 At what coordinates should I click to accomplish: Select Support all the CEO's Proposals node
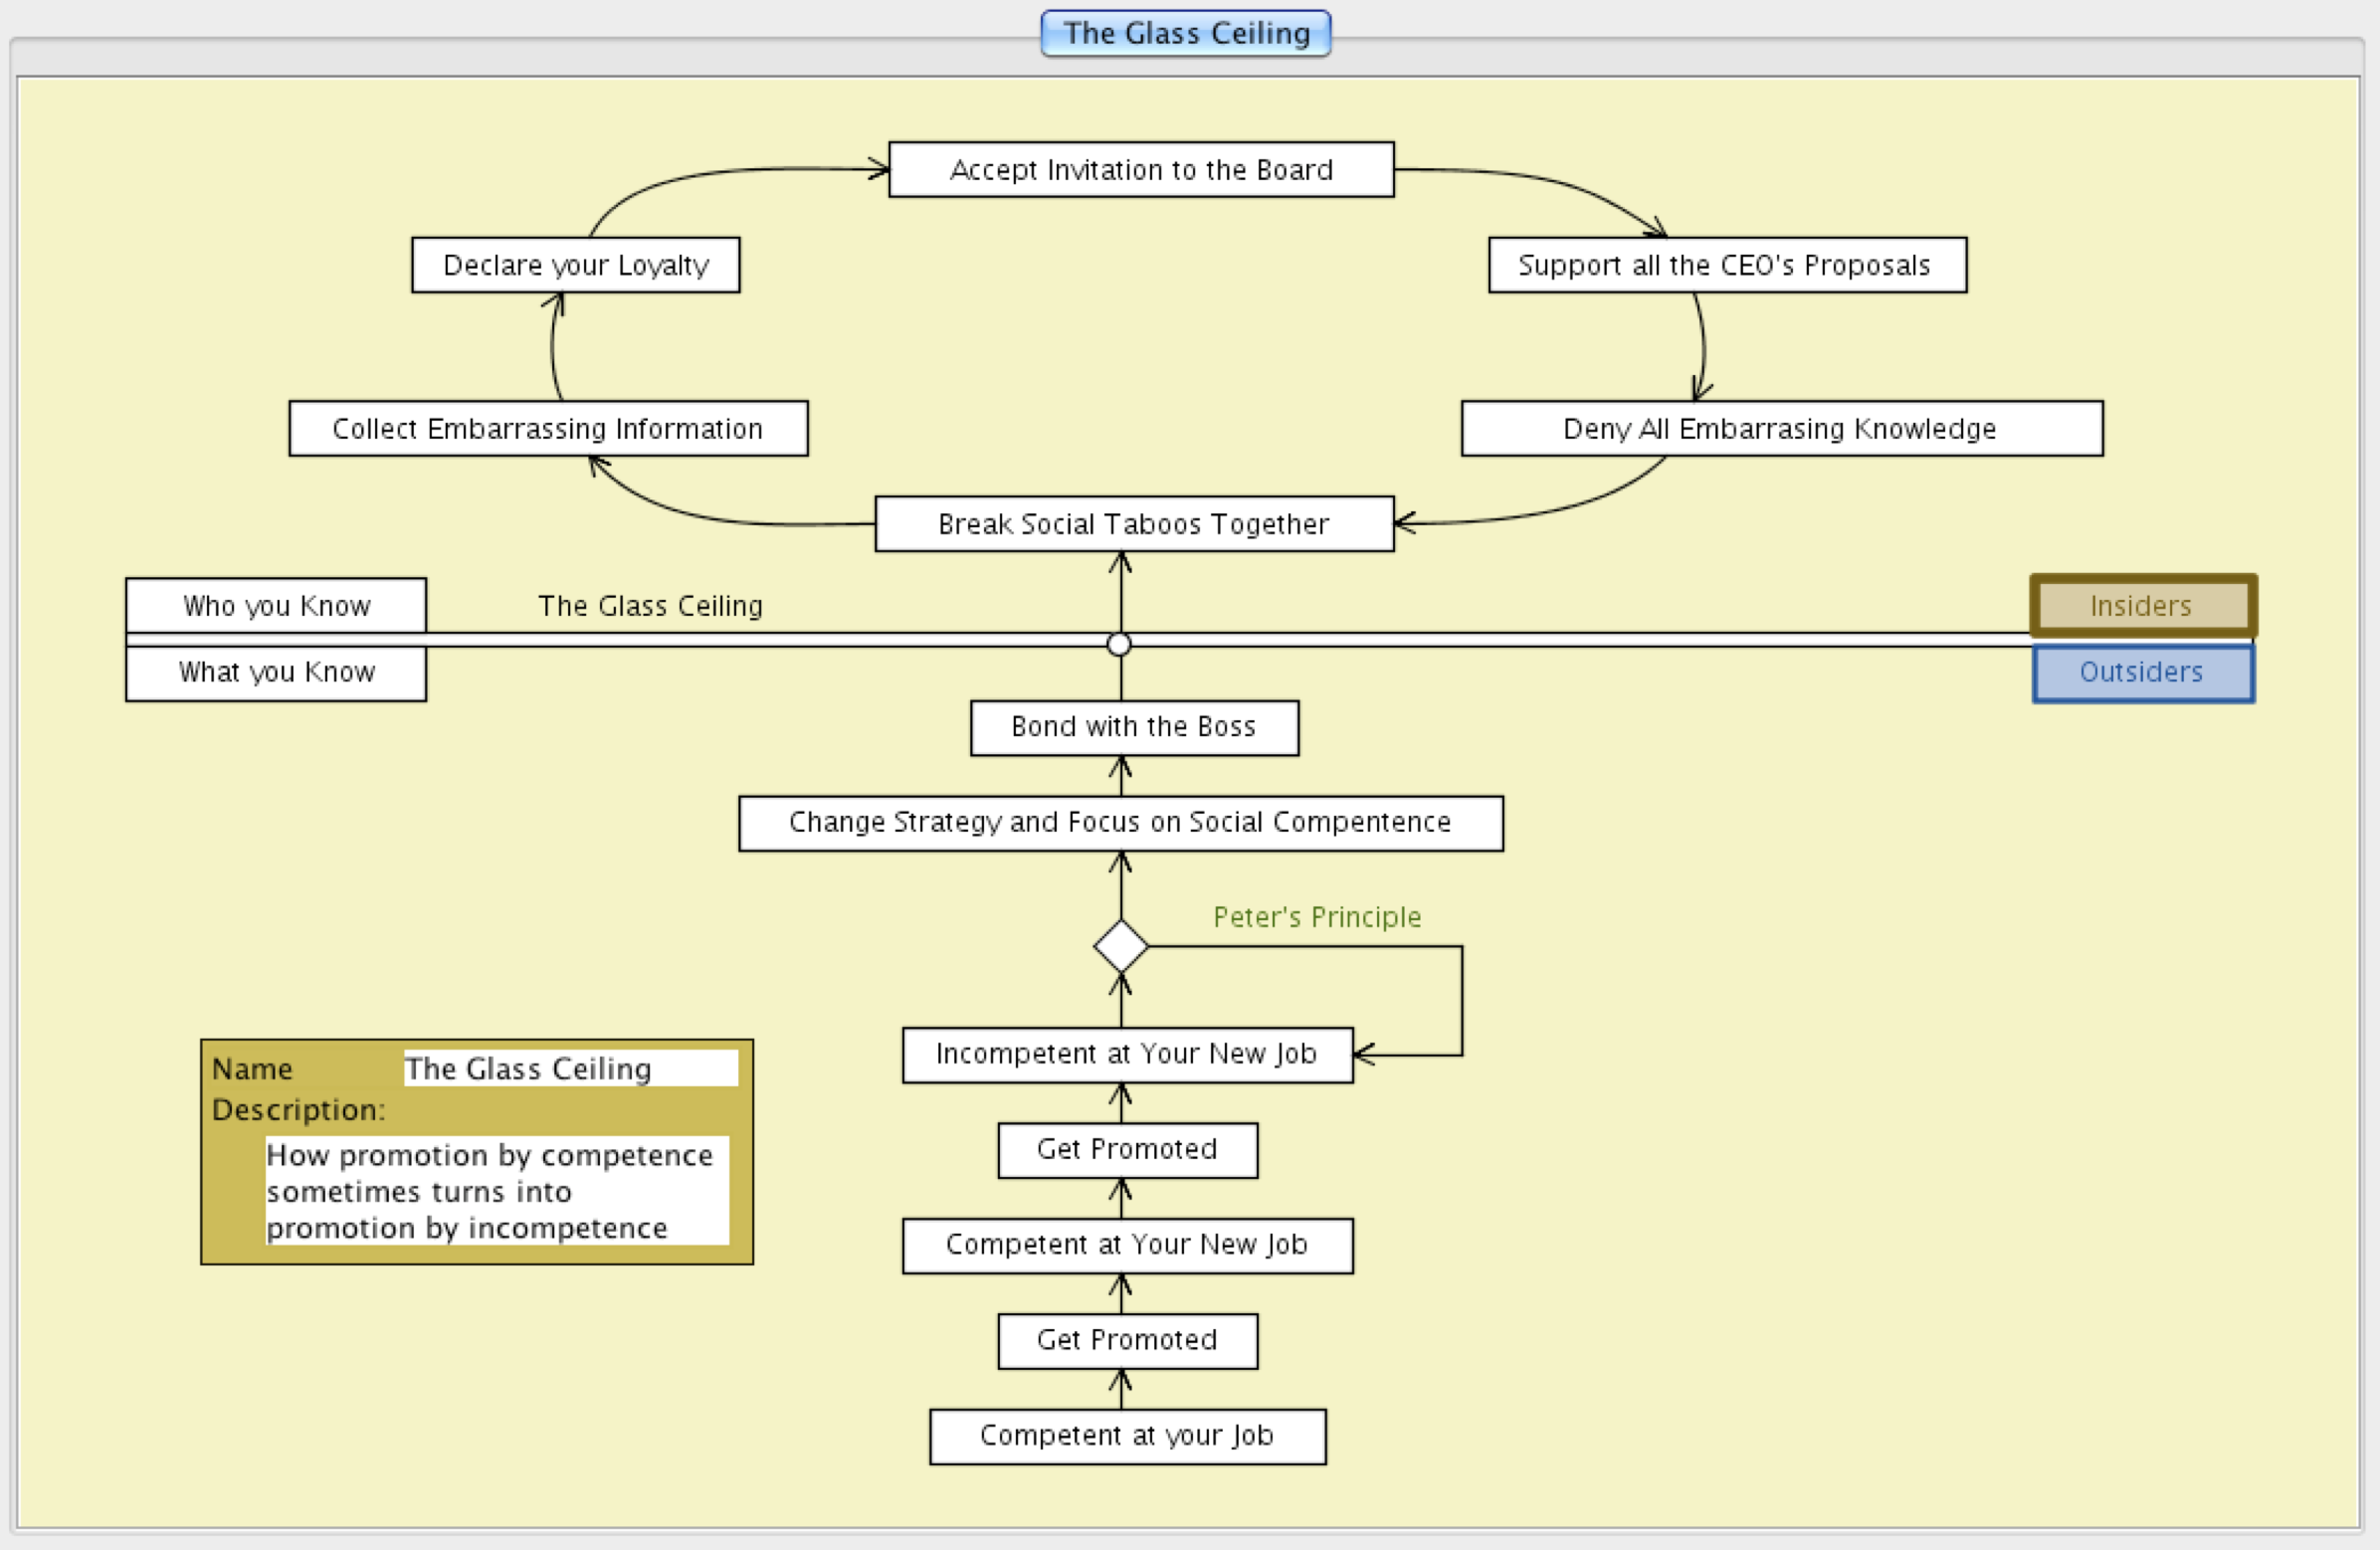click(1726, 265)
